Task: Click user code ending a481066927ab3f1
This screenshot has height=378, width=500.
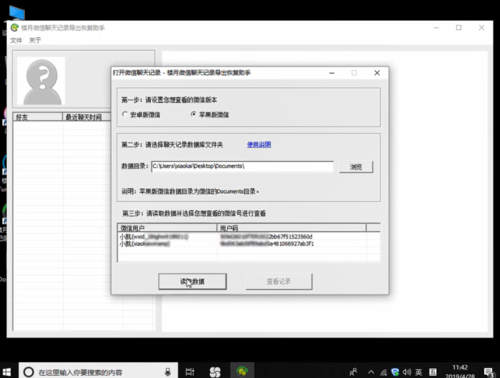Action: [267, 244]
